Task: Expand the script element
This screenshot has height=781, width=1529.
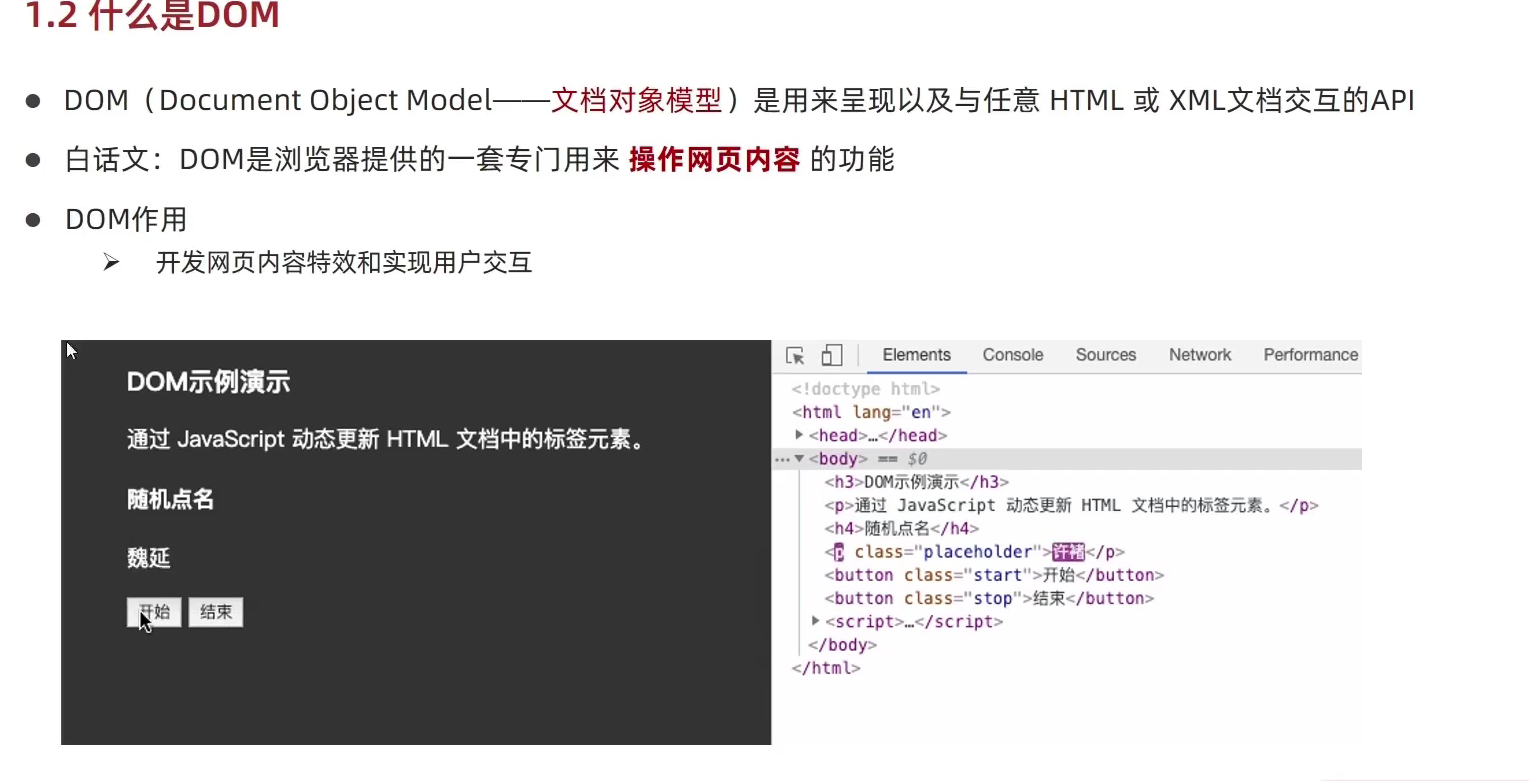Action: pyautogui.click(x=813, y=621)
